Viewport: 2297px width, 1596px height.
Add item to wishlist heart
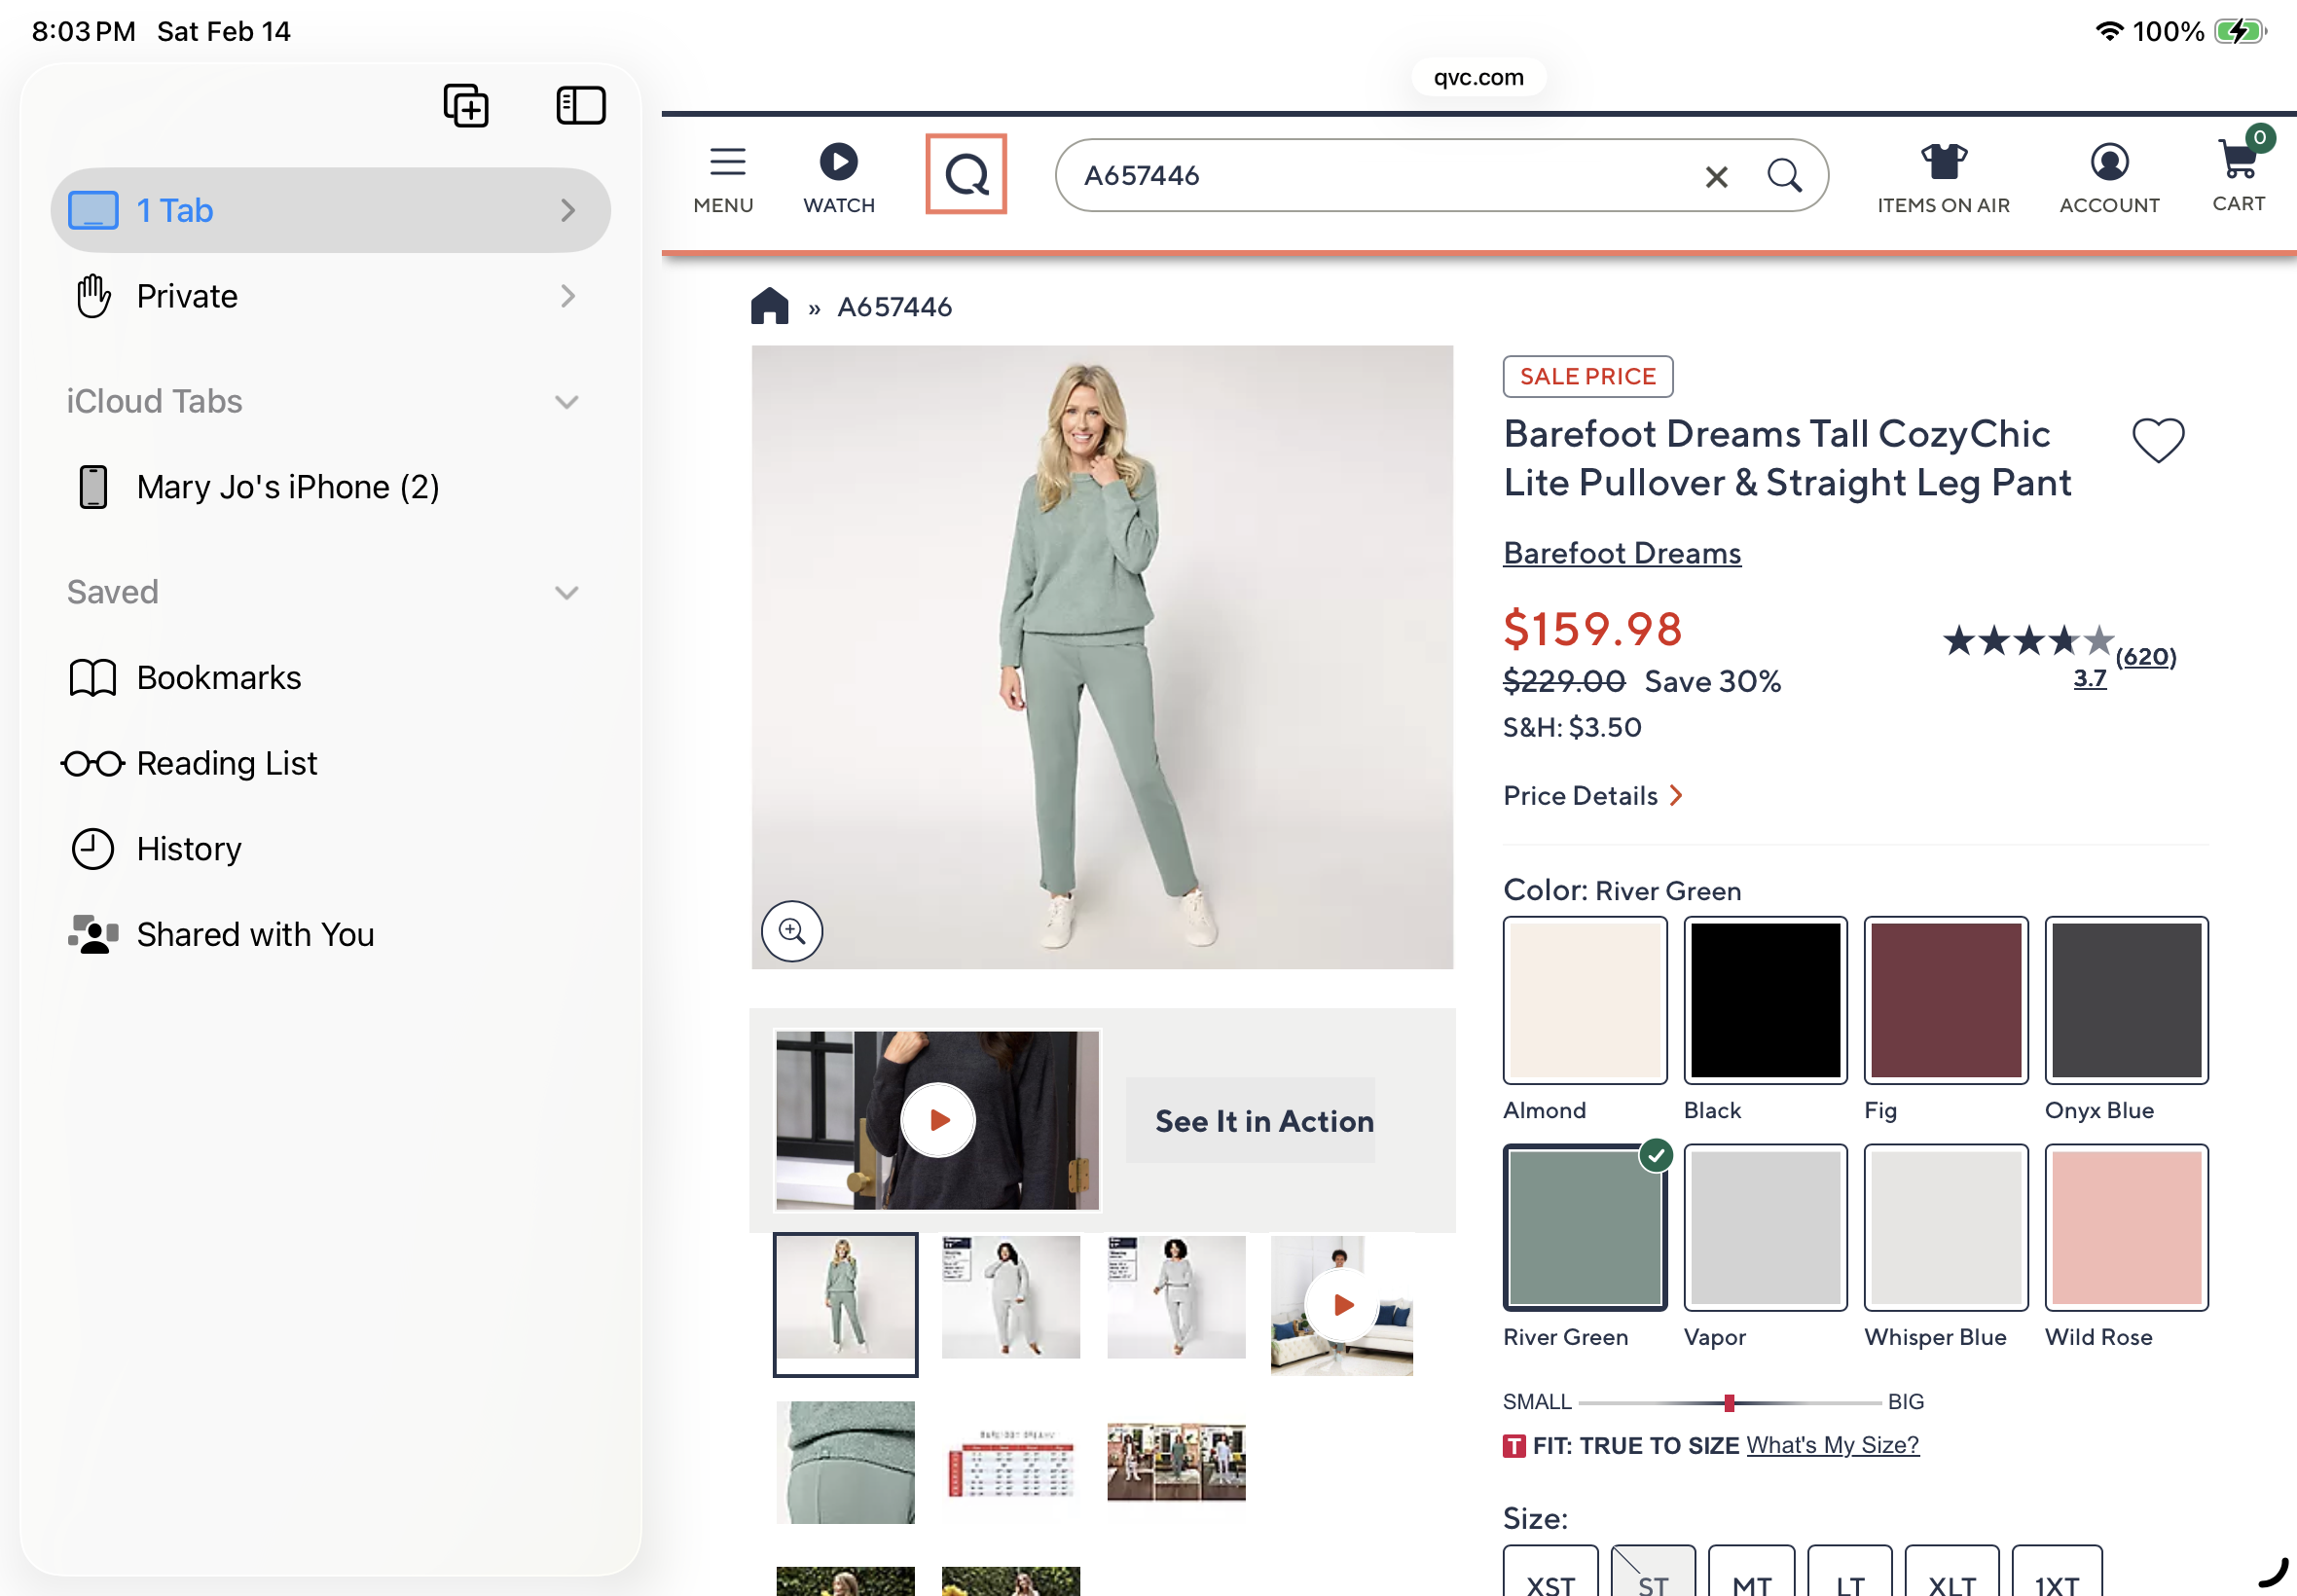pos(2157,440)
